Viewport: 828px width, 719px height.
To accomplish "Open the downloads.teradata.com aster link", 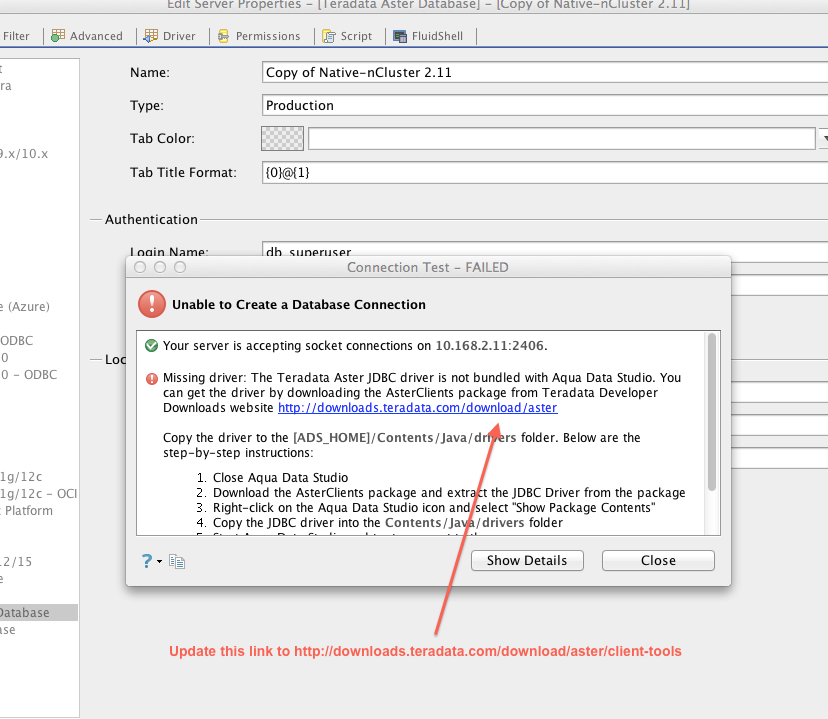I will pos(418,408).
